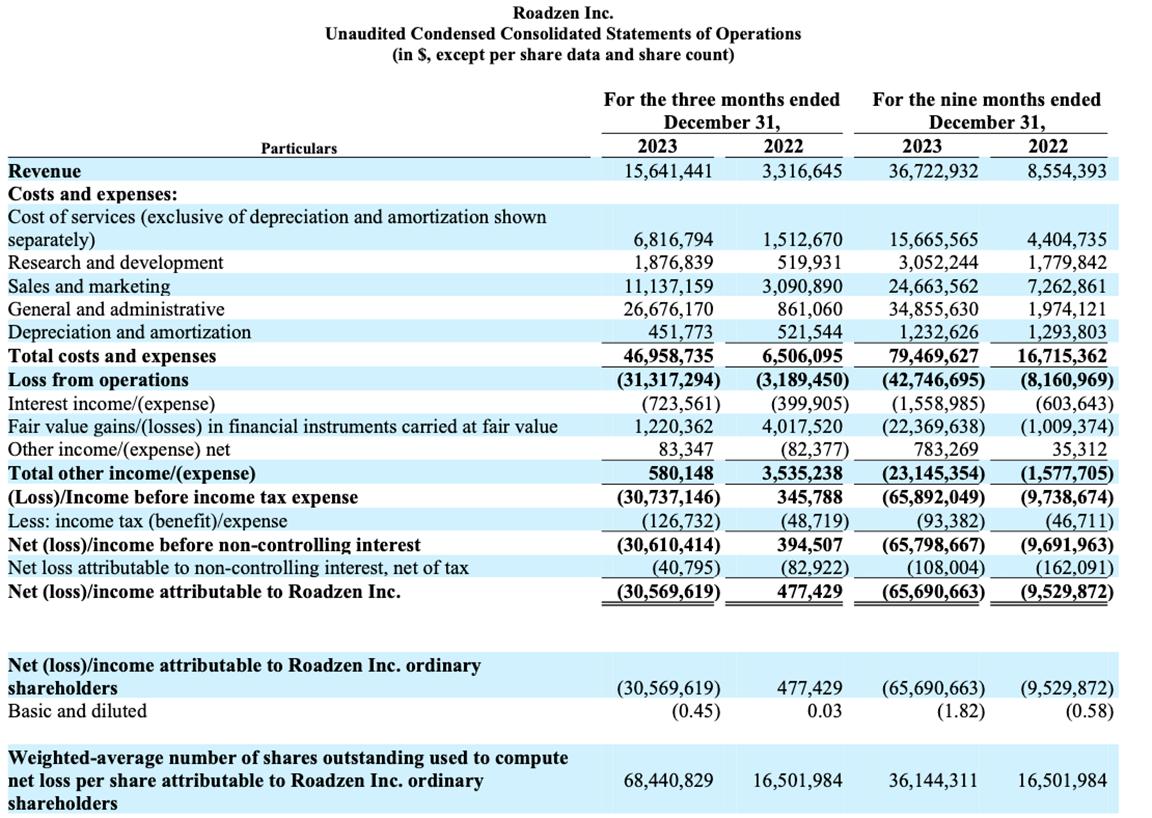The image size is (1152, 818).
Task: Click revenue value 3,316,645
Action: [x=802, y=171]
